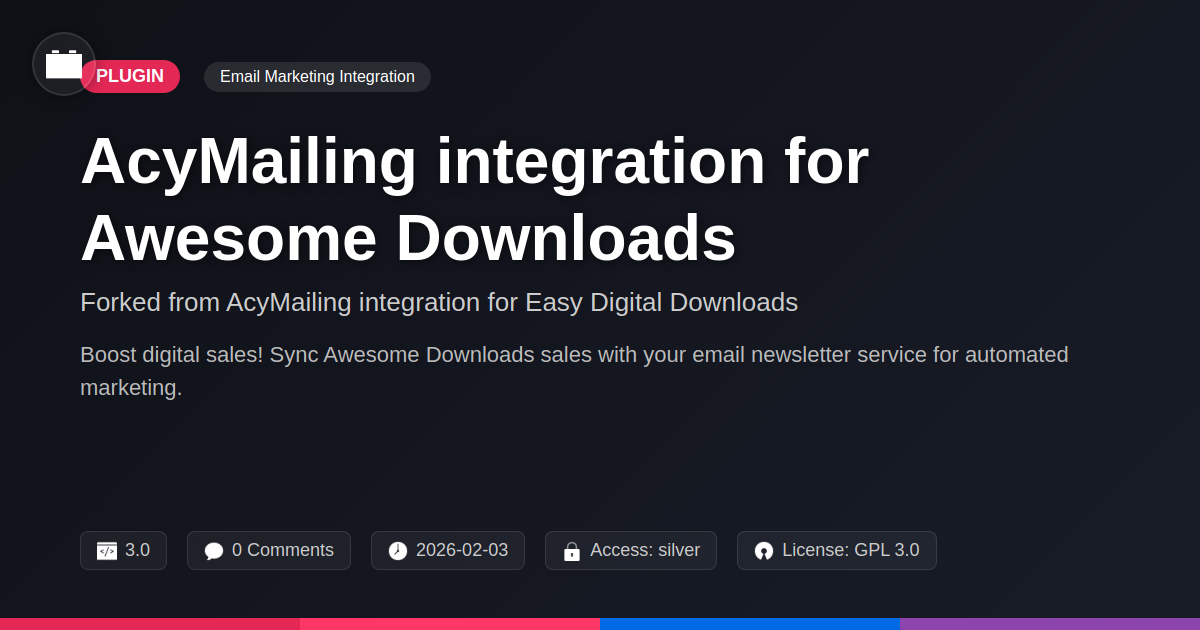This screenshot has height=630, width=1200.
Task: Click the Boost digital sales description text
Action: tap(574, 371)
